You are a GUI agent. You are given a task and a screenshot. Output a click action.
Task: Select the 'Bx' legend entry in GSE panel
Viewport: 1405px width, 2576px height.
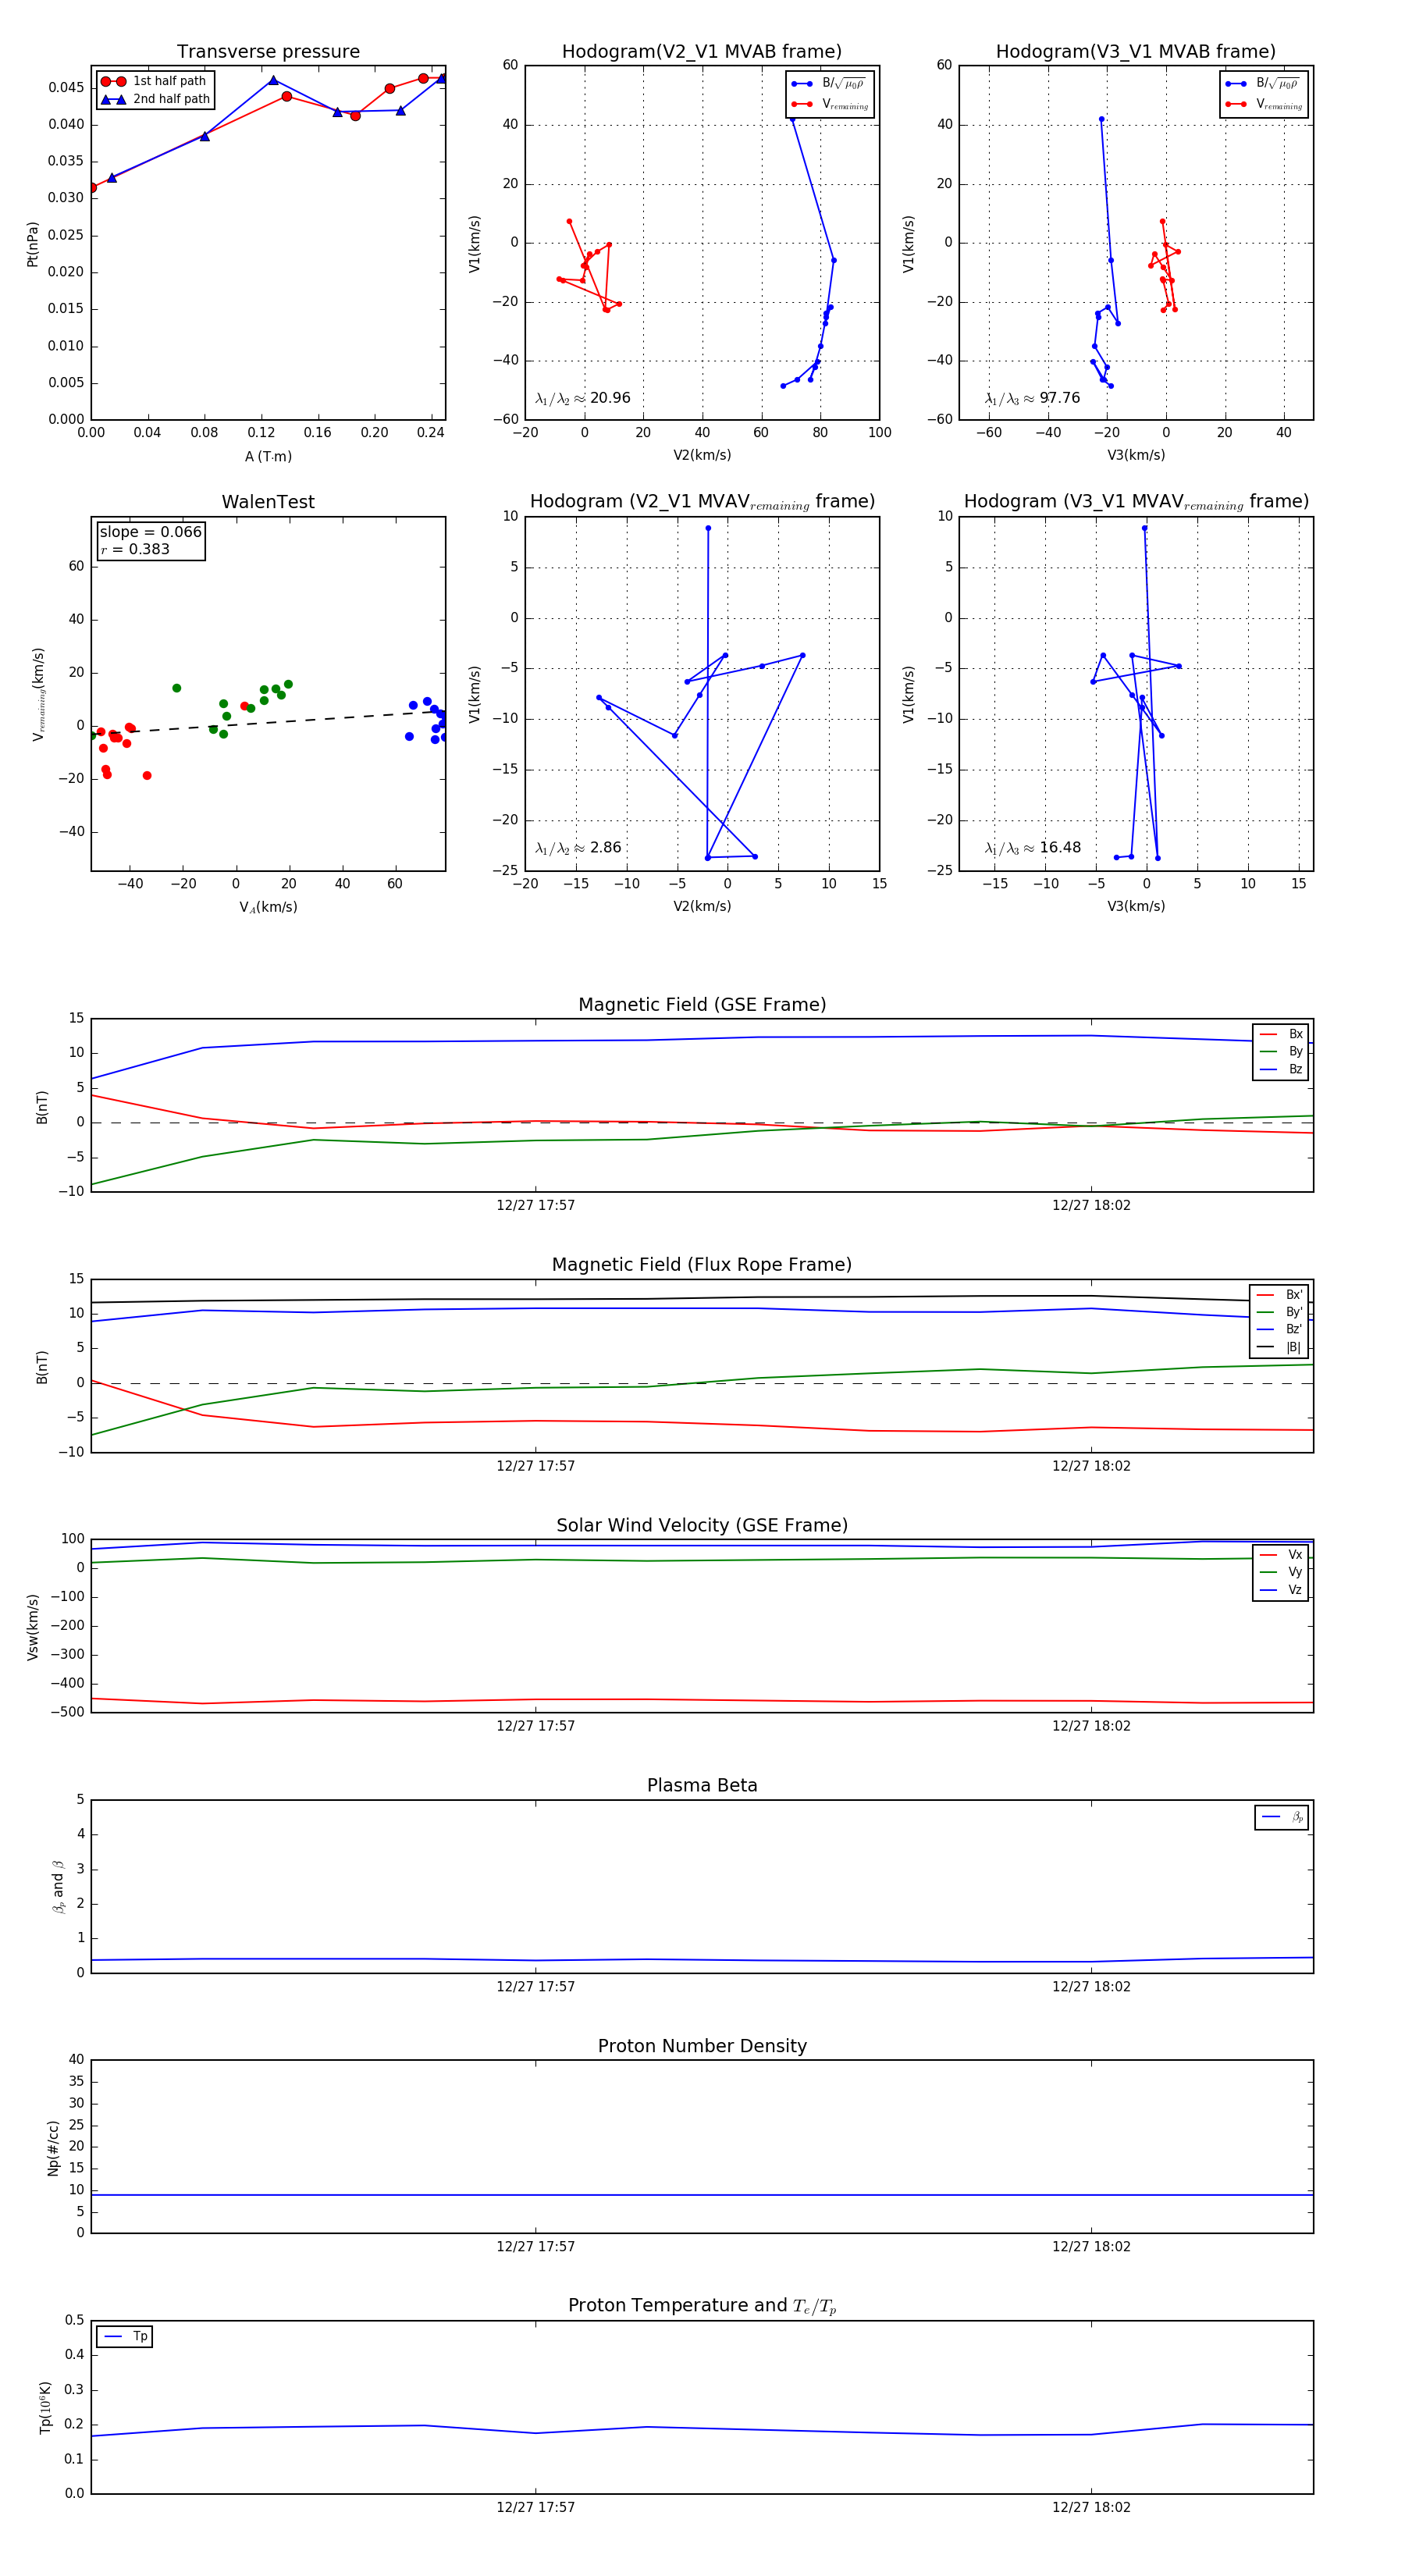tap(1281, 1034)
